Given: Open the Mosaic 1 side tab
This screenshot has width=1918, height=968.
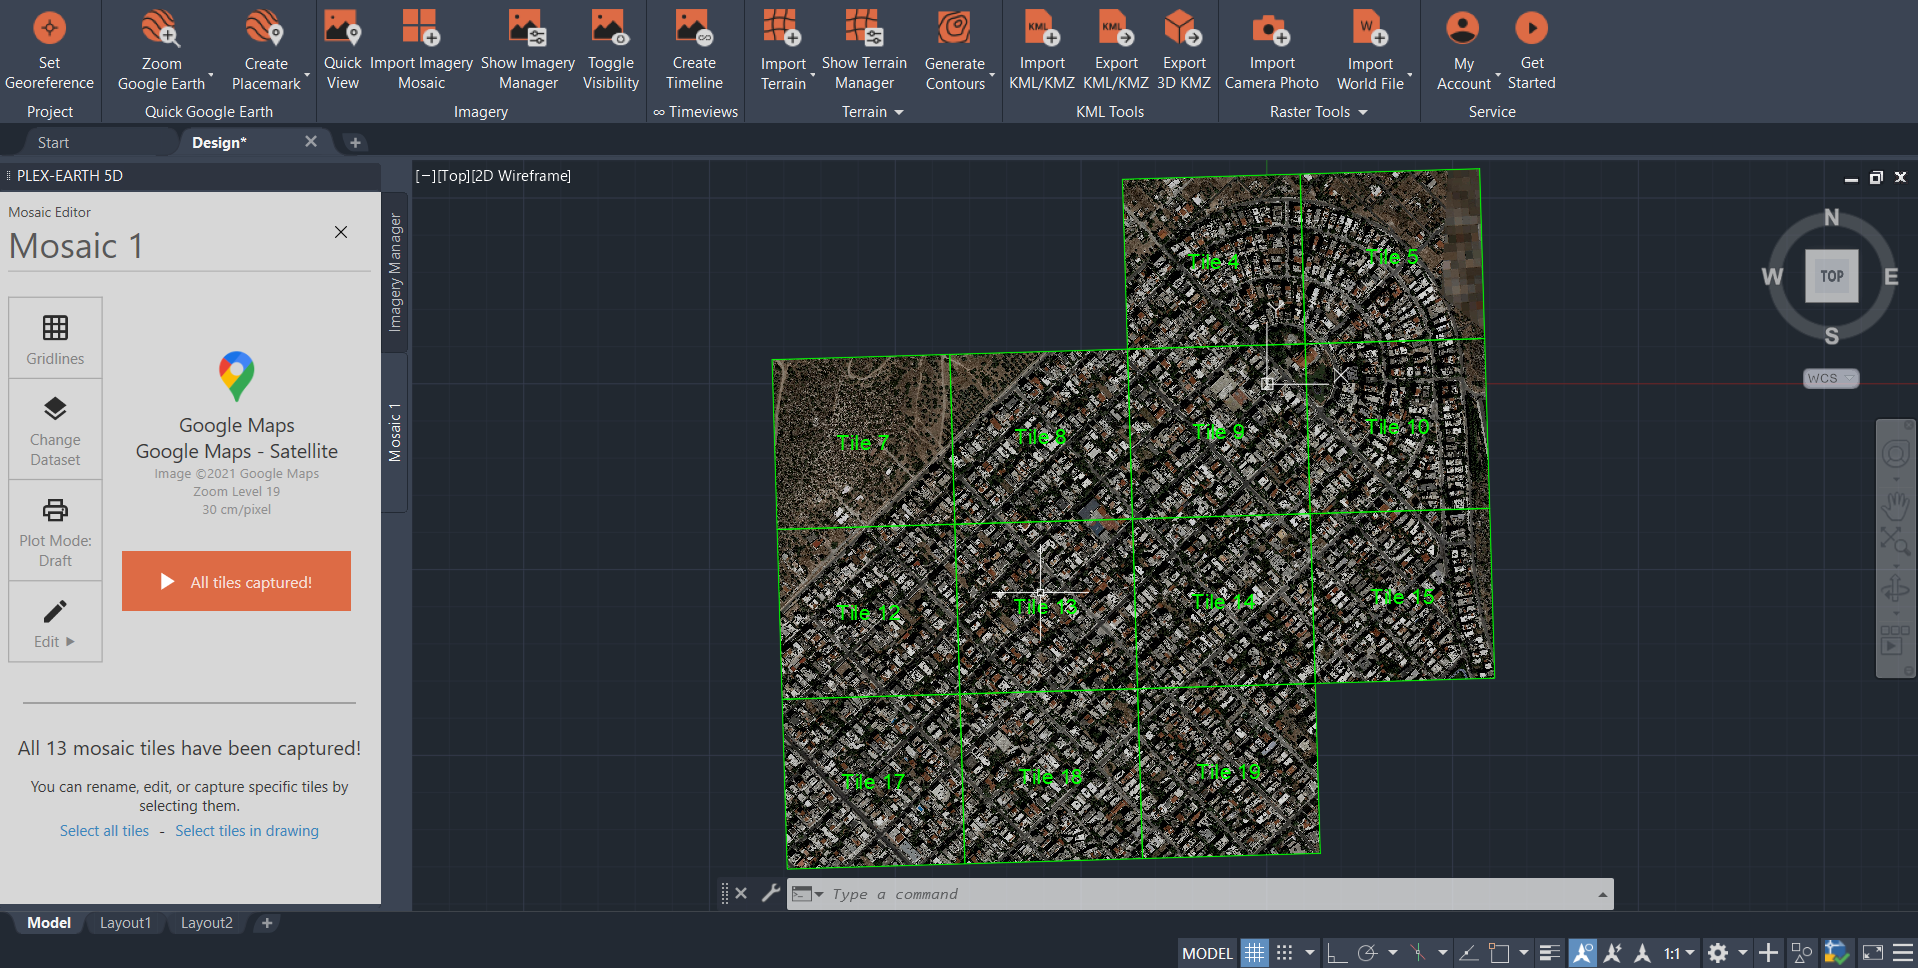Looking at the screenshot, I should point(395,432).
